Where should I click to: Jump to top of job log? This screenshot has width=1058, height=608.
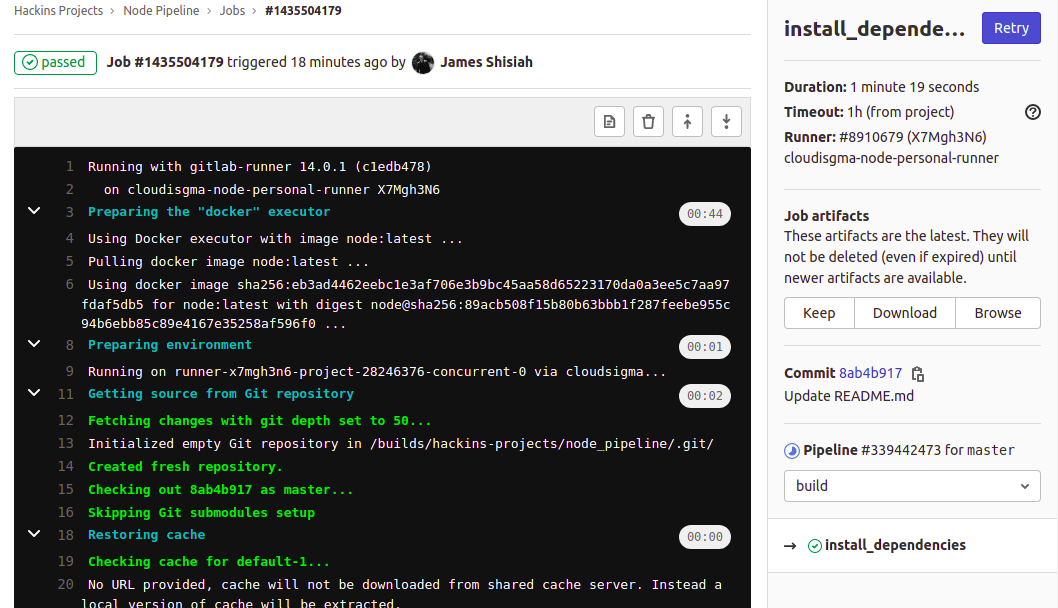[x=688, y=121]
